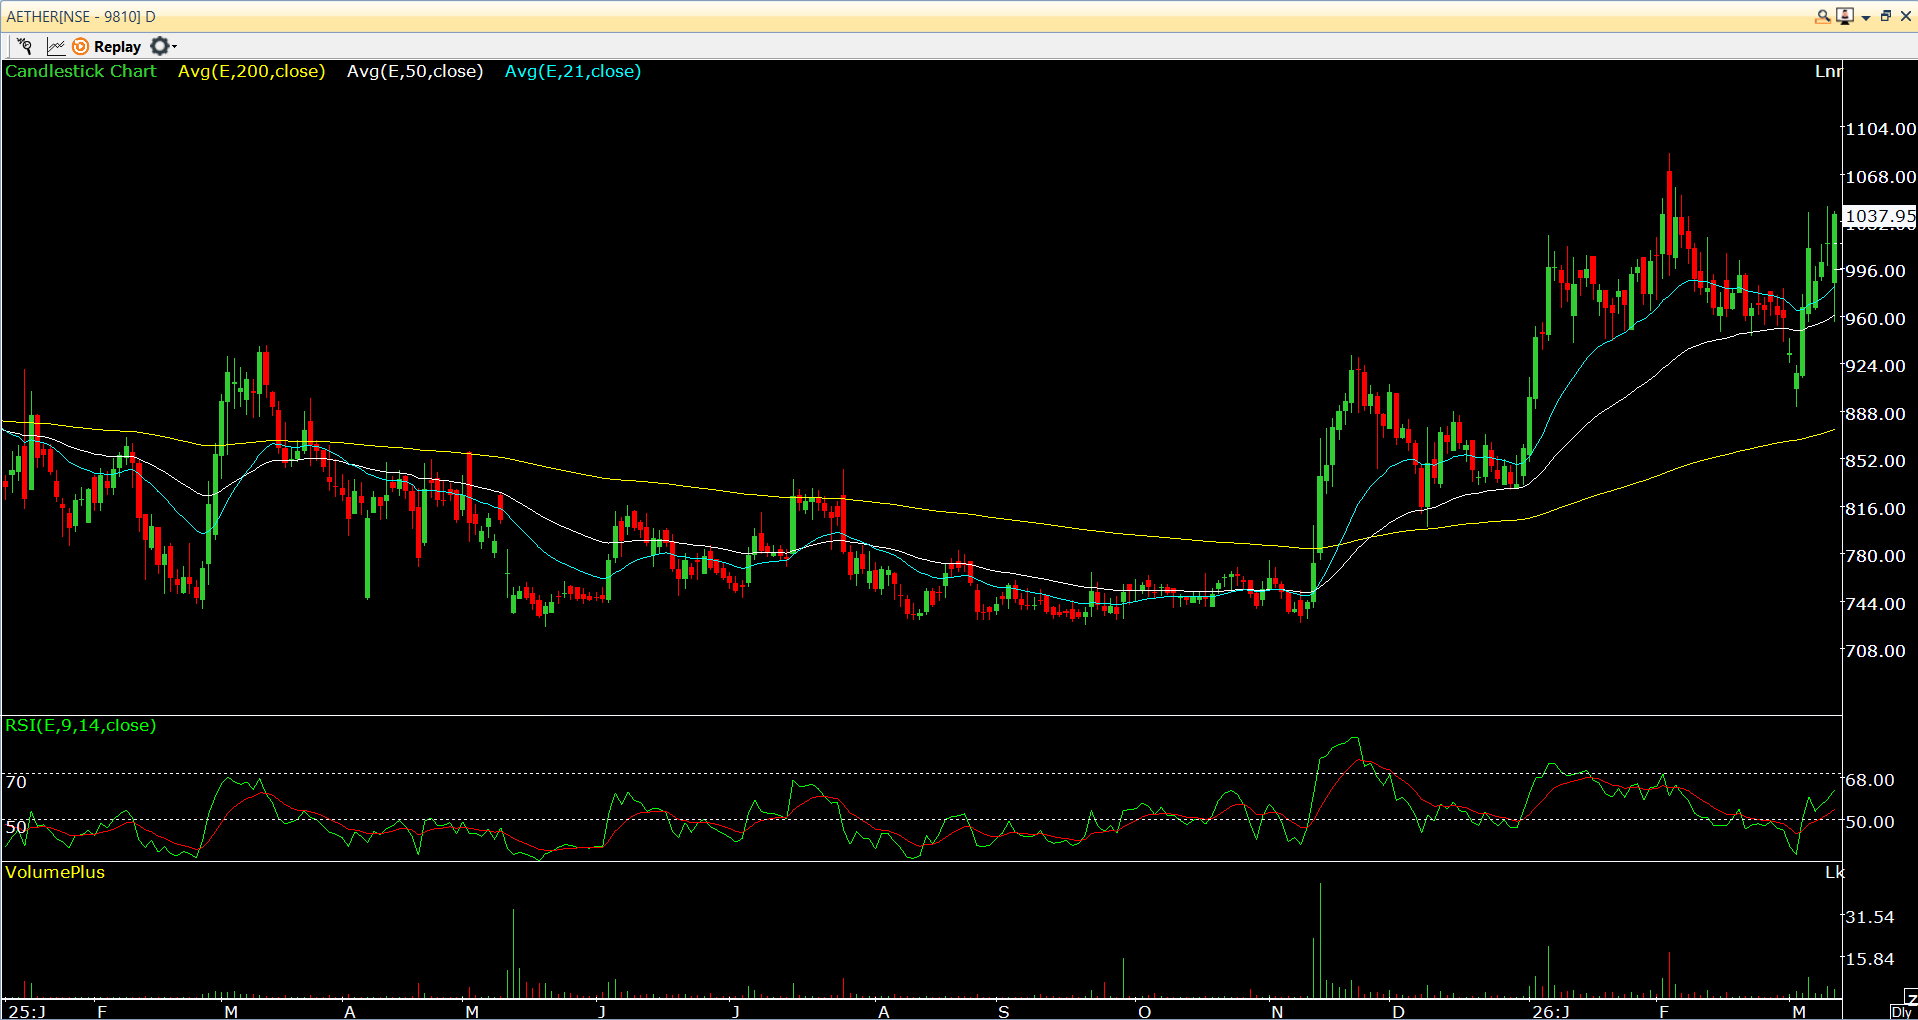The image size is (1918, 1020).
Task: Select the chart pointer search tool
Action: (25, 46)
